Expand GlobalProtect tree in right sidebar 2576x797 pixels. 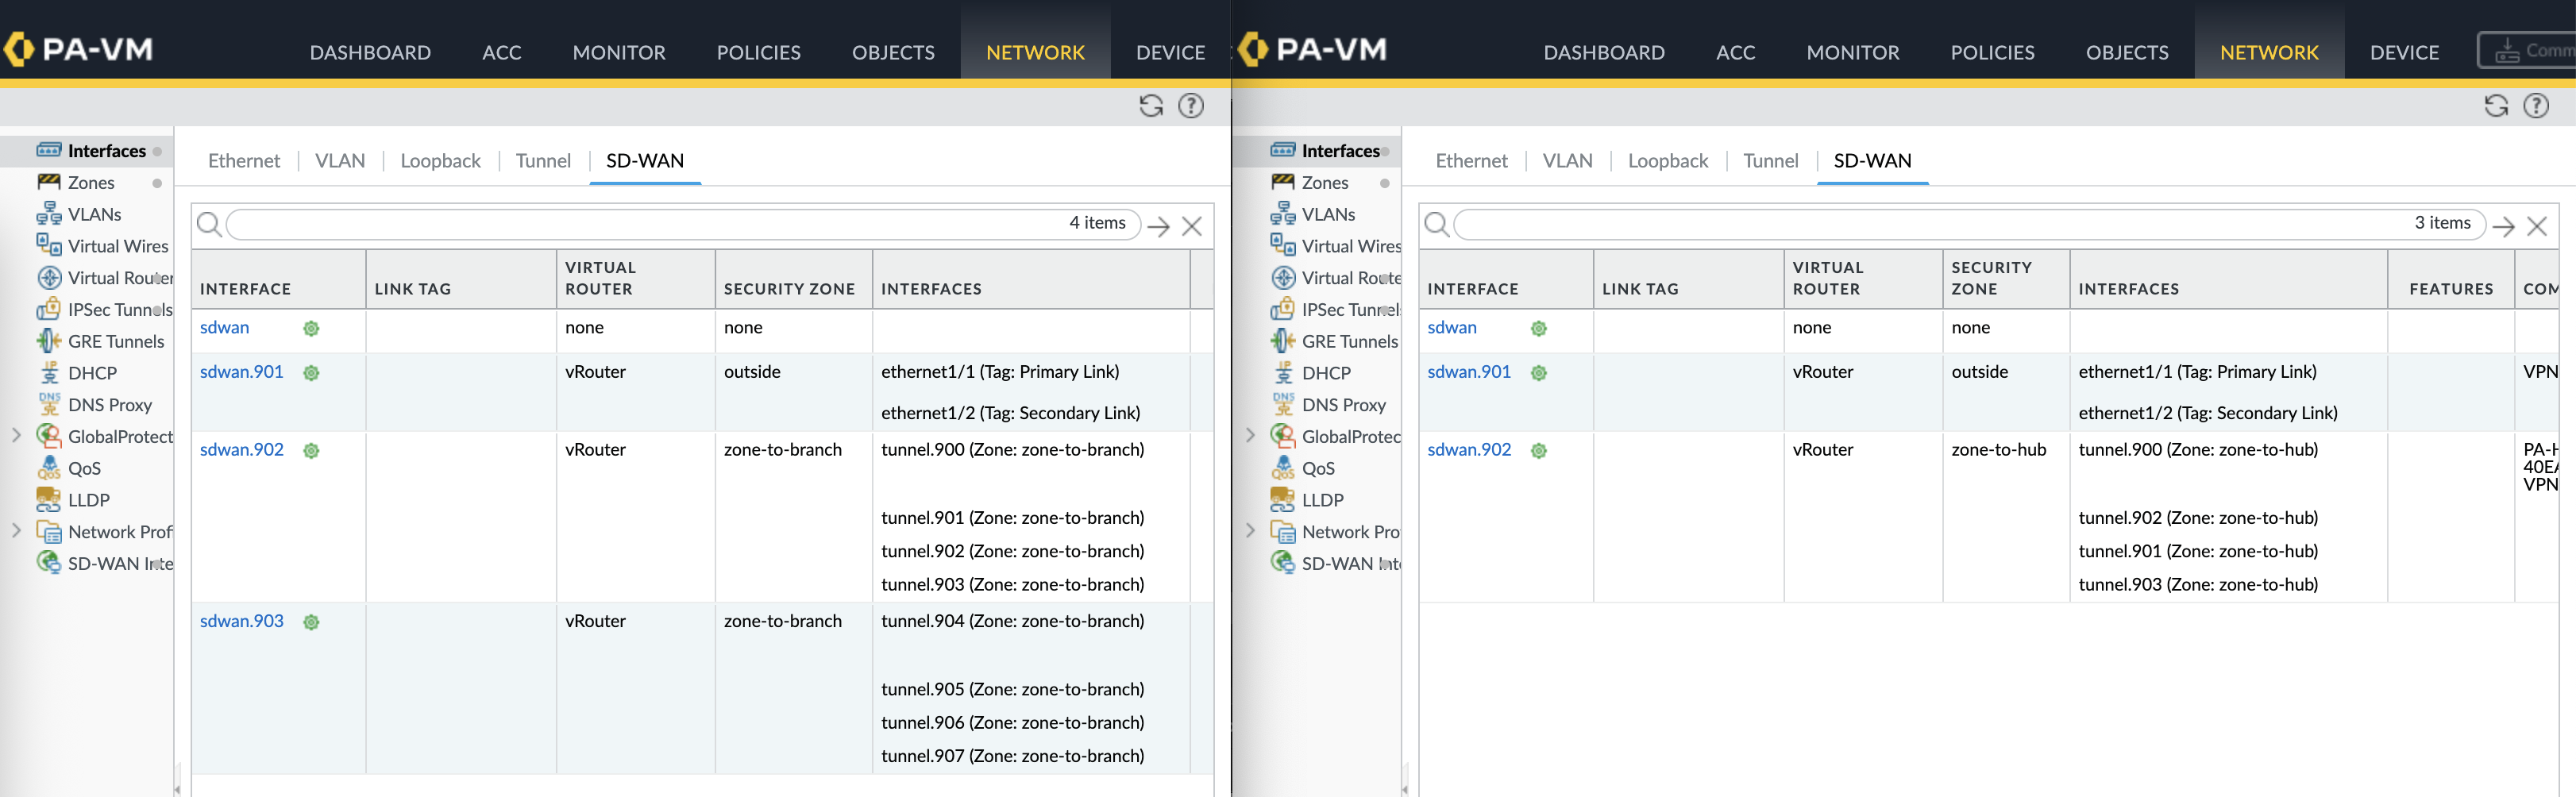(1250, 435)
